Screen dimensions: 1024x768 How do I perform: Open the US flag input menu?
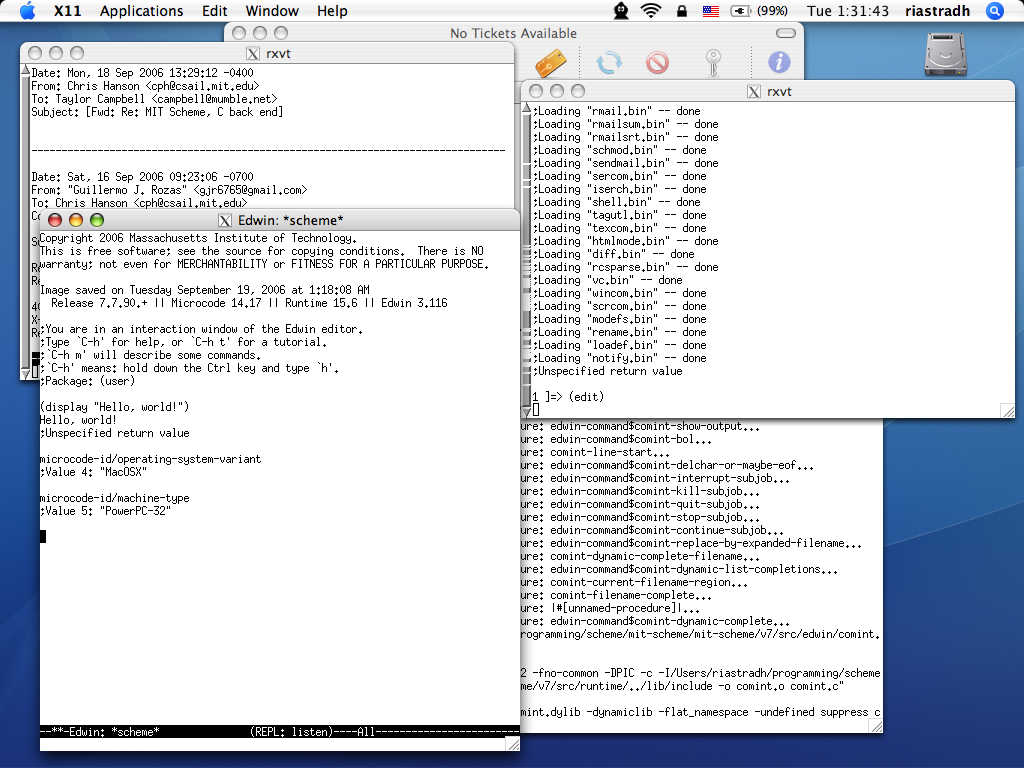(711, 11)
